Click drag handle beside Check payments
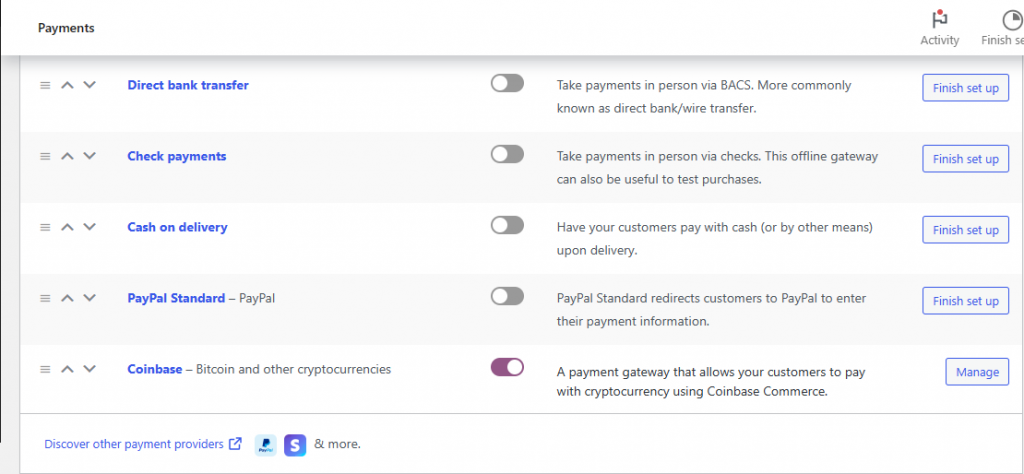 pyautogui.click(x=45, y=156)
